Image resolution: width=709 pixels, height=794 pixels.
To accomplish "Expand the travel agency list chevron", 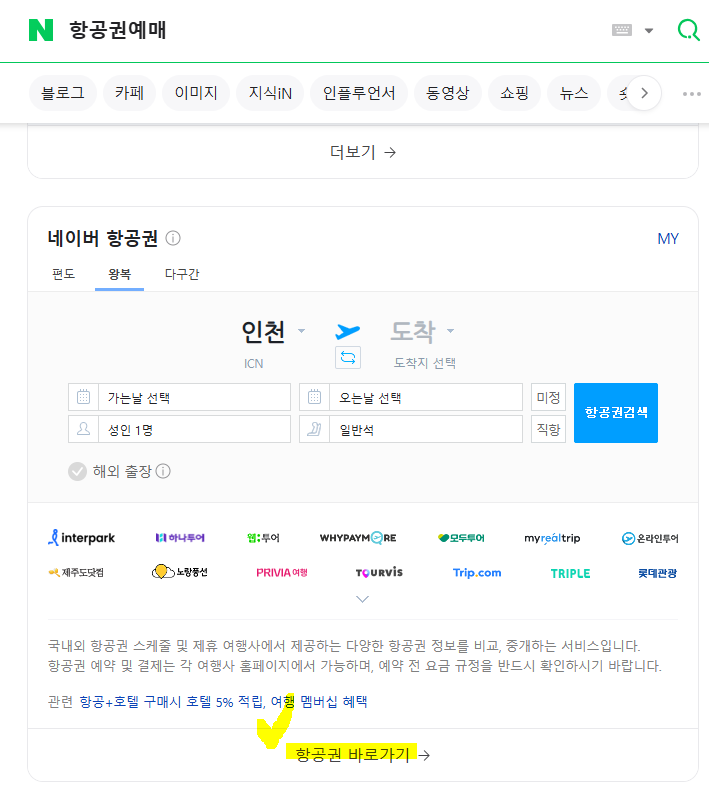I will tap(363, 599).
